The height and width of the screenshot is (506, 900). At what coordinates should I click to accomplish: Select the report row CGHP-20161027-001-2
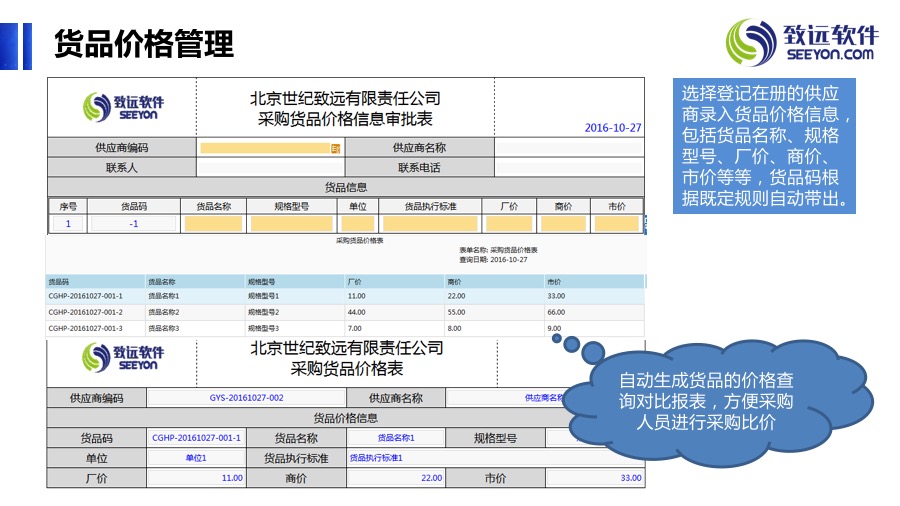pos(345,312)
